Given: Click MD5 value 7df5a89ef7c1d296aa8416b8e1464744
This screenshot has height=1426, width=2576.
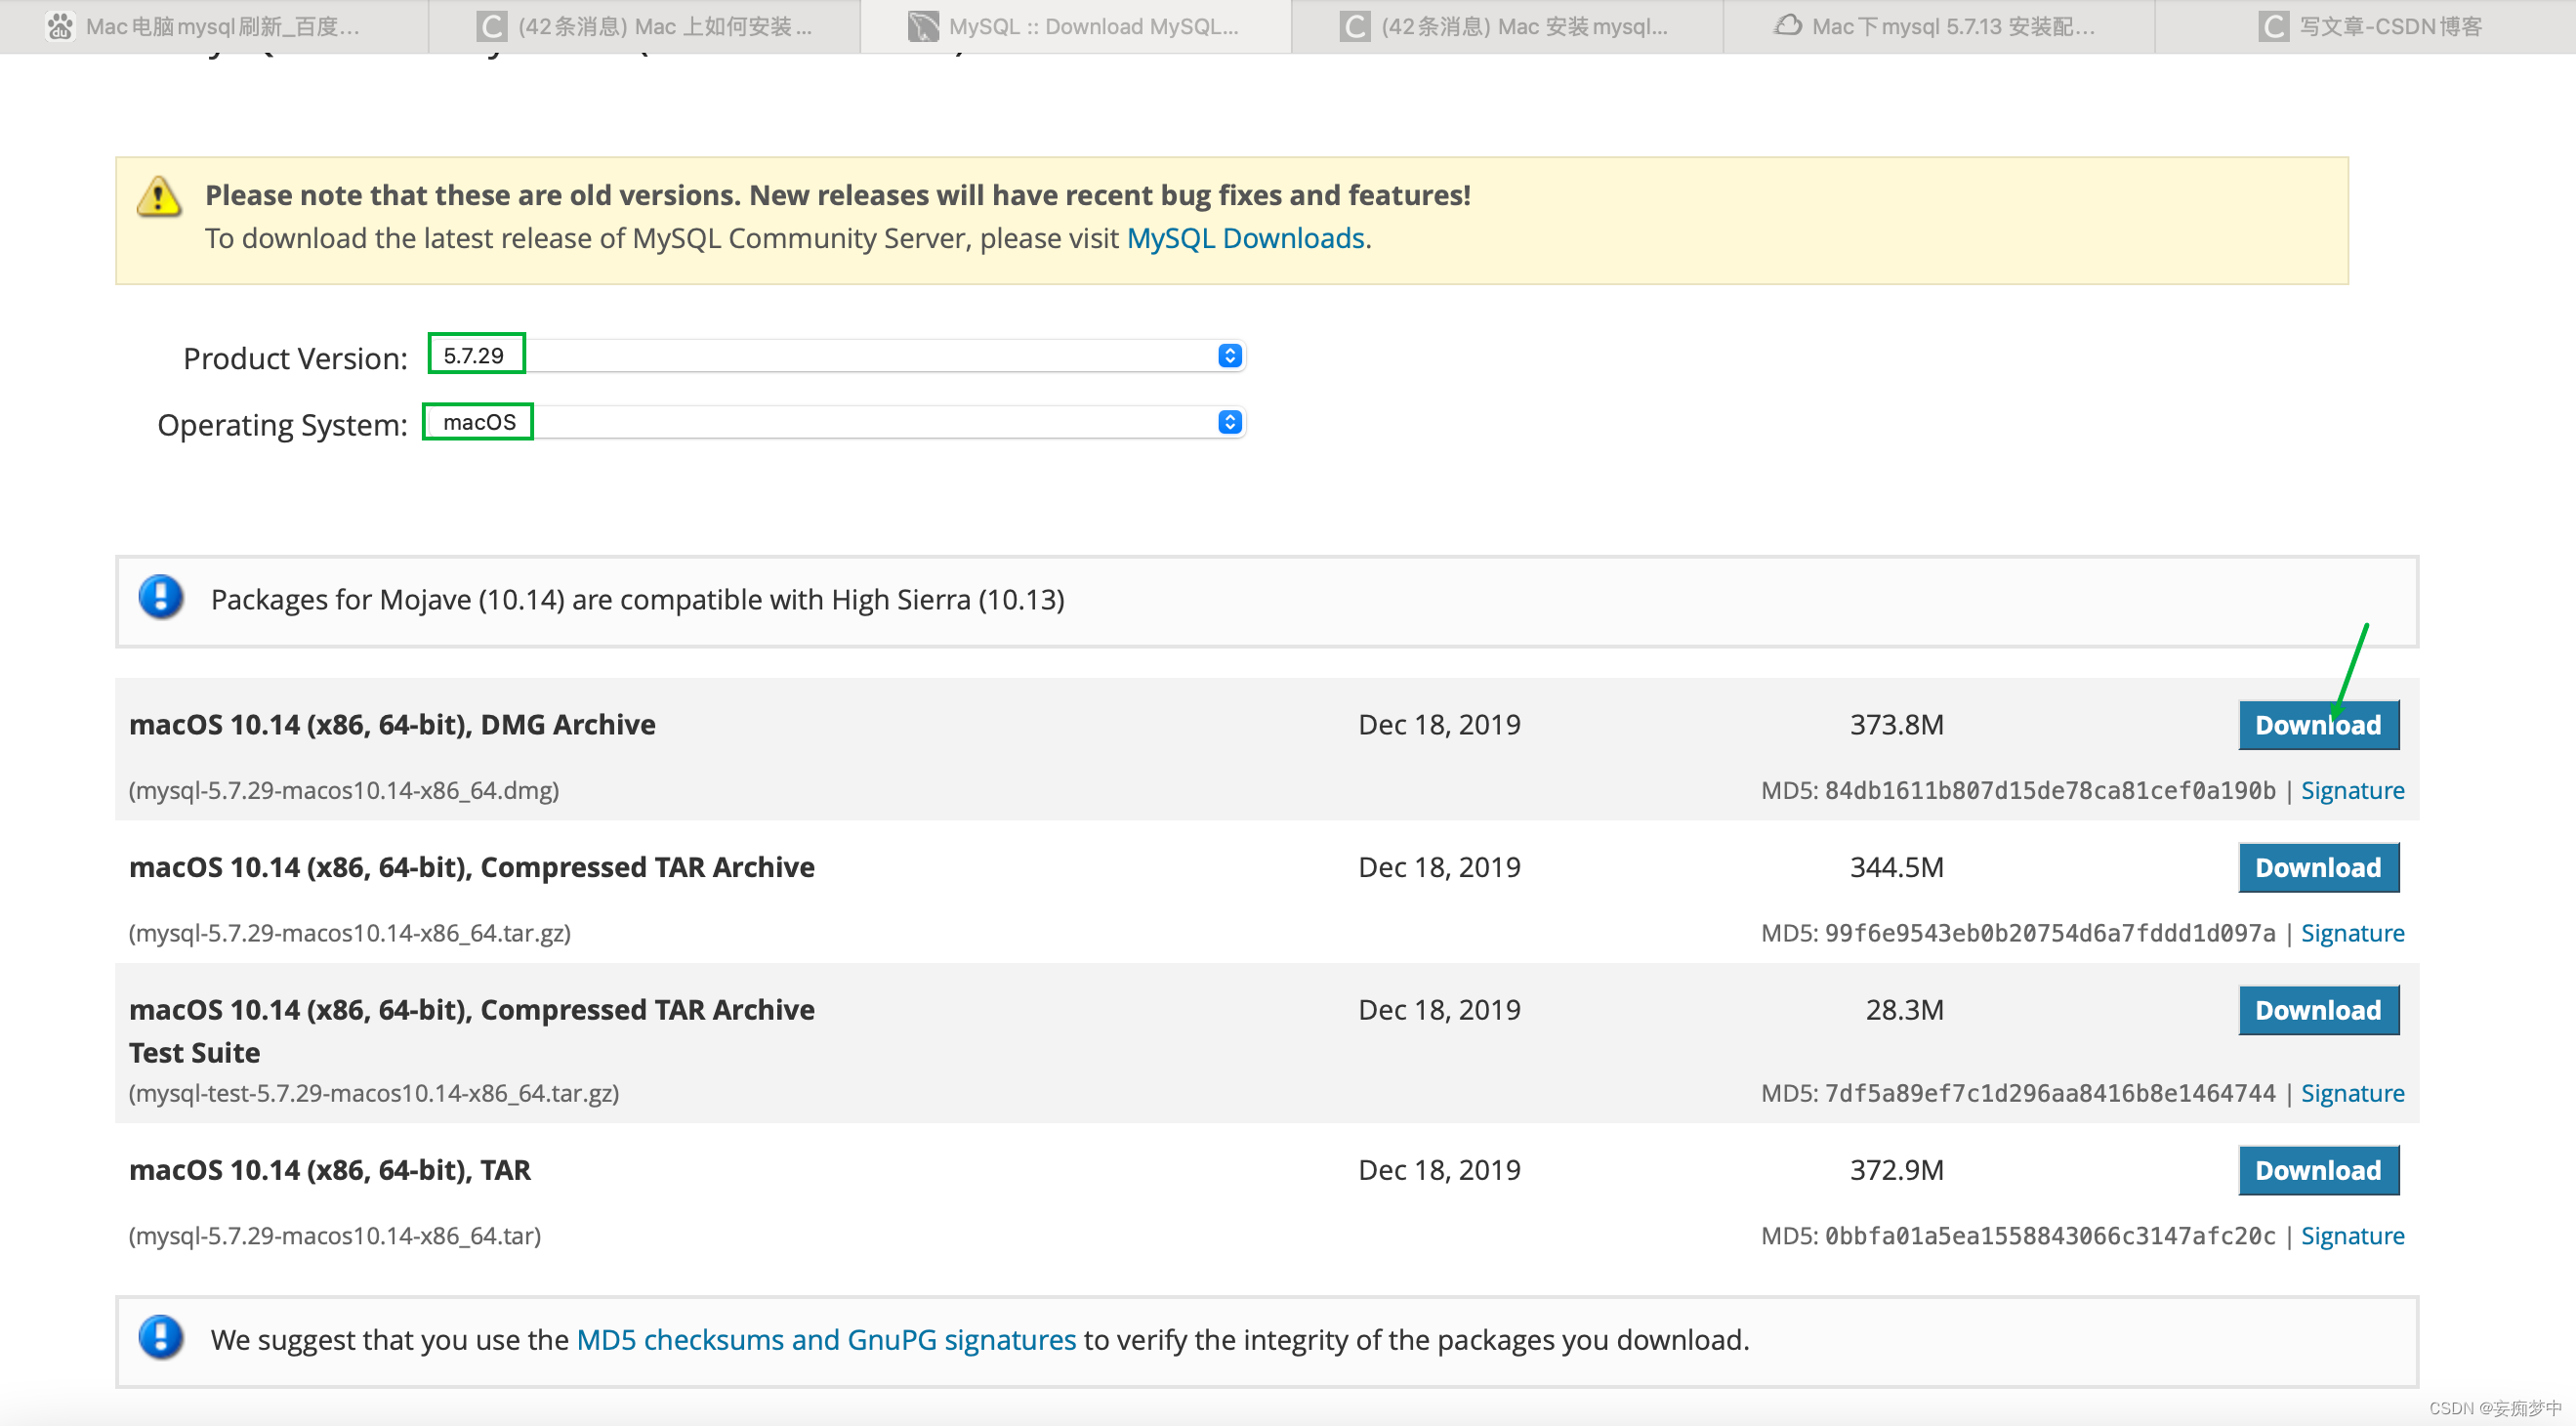Looking at the screenshot, I should (2050, 1093).
